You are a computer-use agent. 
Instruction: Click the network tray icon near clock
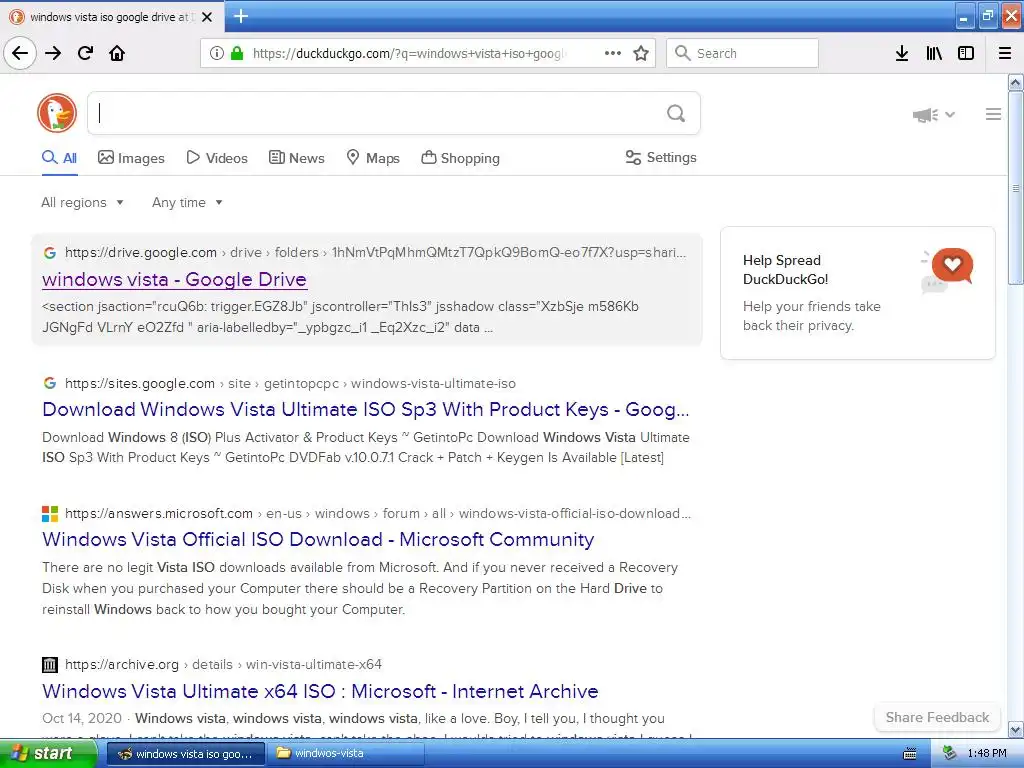(950, 754)
